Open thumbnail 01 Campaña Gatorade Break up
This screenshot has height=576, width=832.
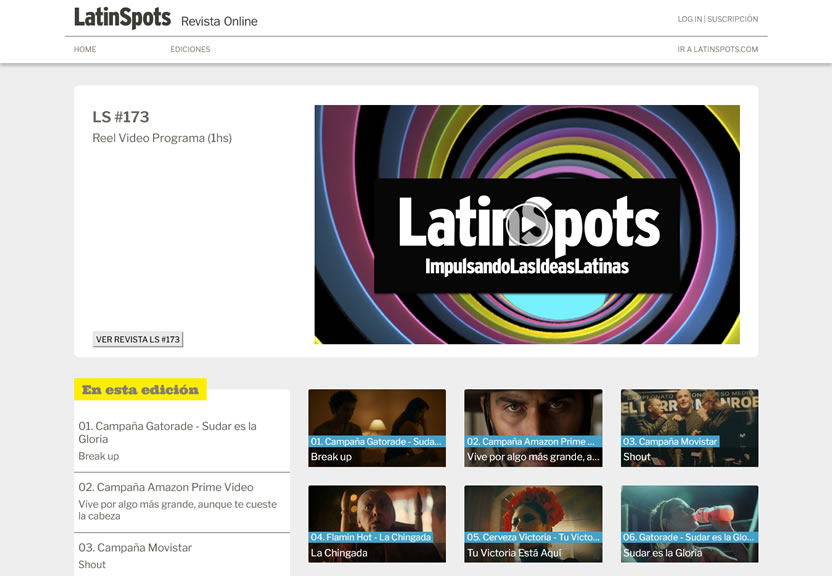point(377,428)
